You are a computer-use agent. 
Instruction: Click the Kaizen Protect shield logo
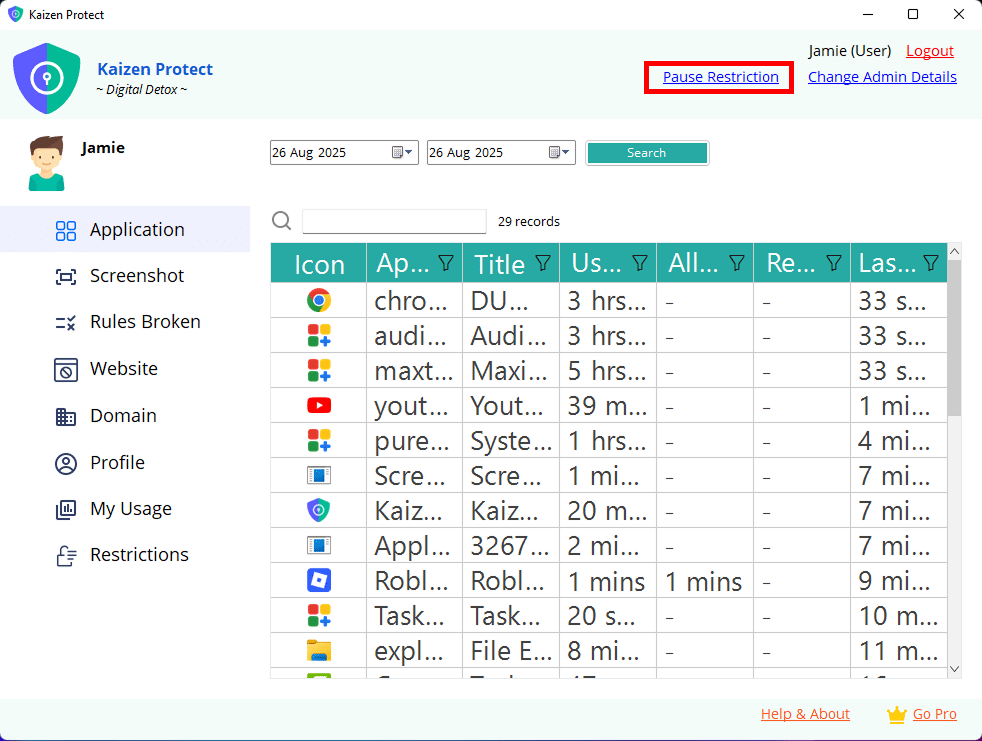click(x=46, y=77)
